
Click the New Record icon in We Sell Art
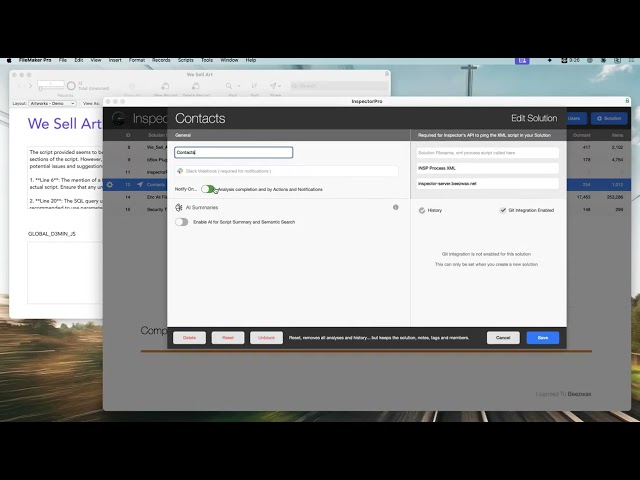tap(165, 86)
